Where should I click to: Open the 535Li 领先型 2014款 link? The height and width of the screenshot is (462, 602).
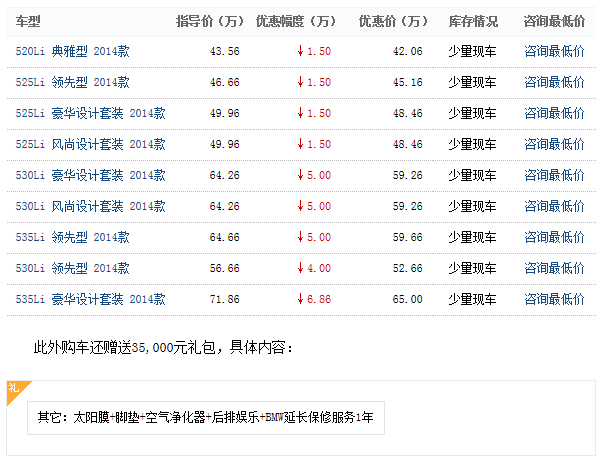tap(72, 237)
